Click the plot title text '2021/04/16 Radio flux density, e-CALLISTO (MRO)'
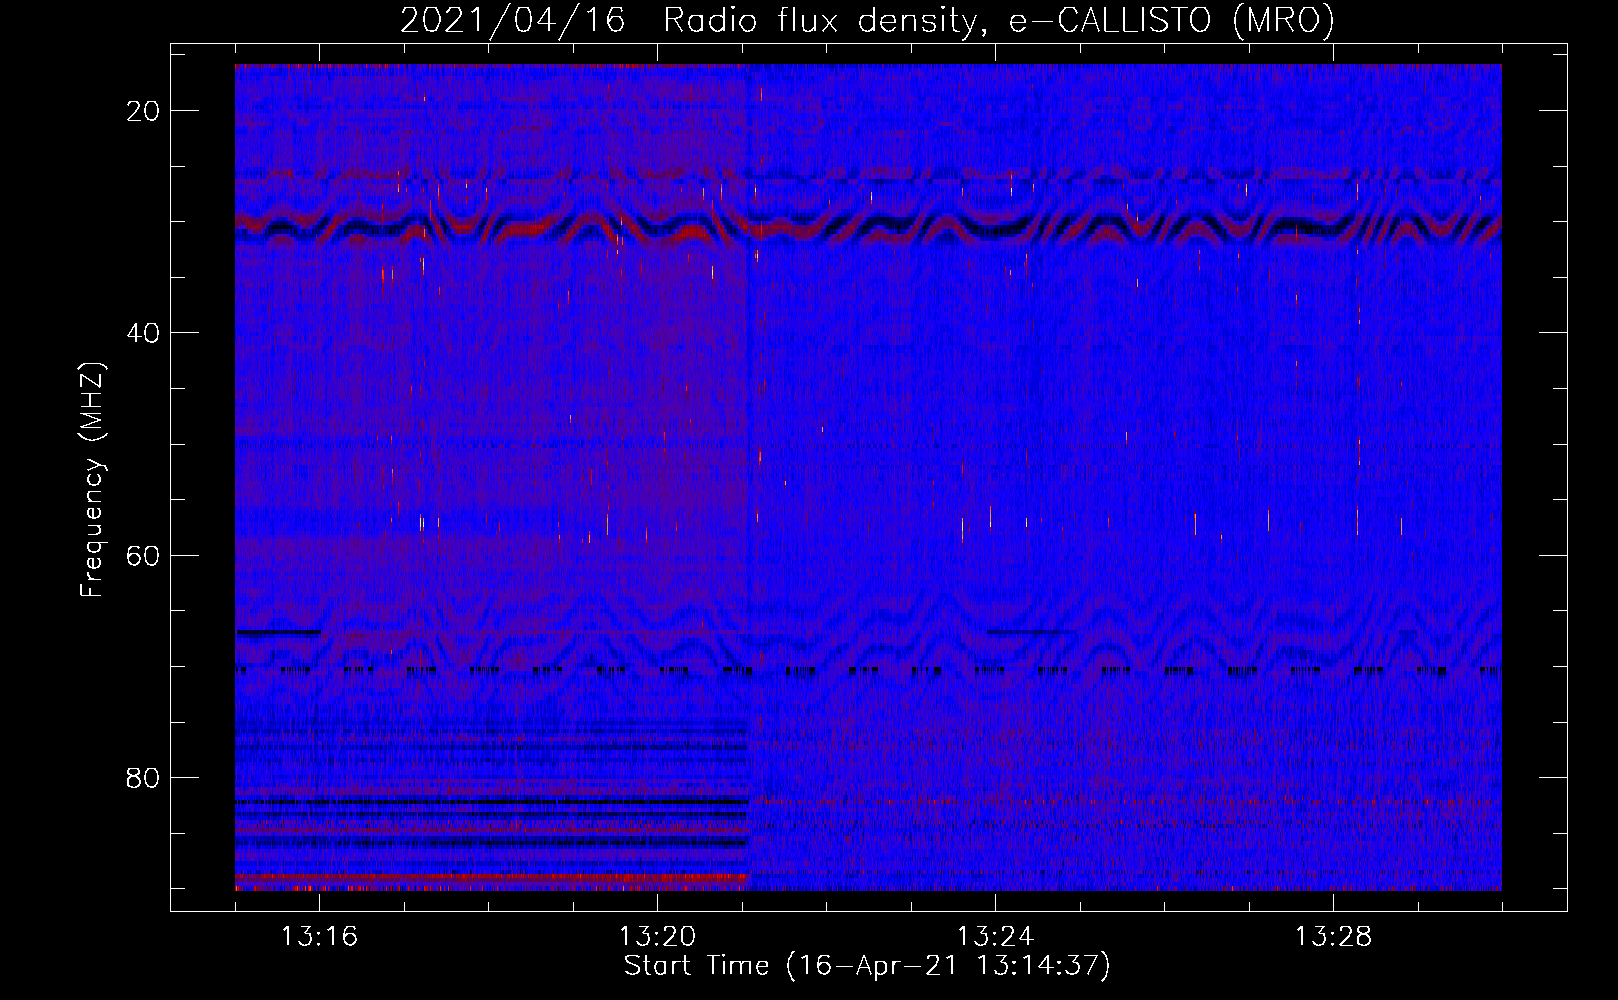Screen dimensions: 1618x1000 867,20
